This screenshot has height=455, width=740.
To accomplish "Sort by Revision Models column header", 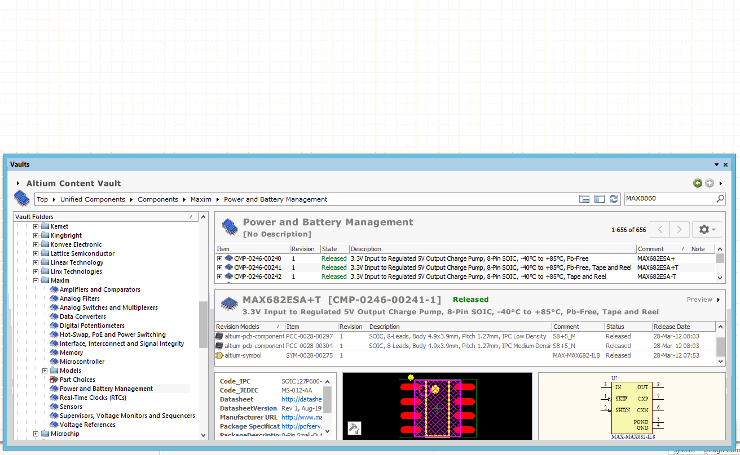I will (250, 327).
